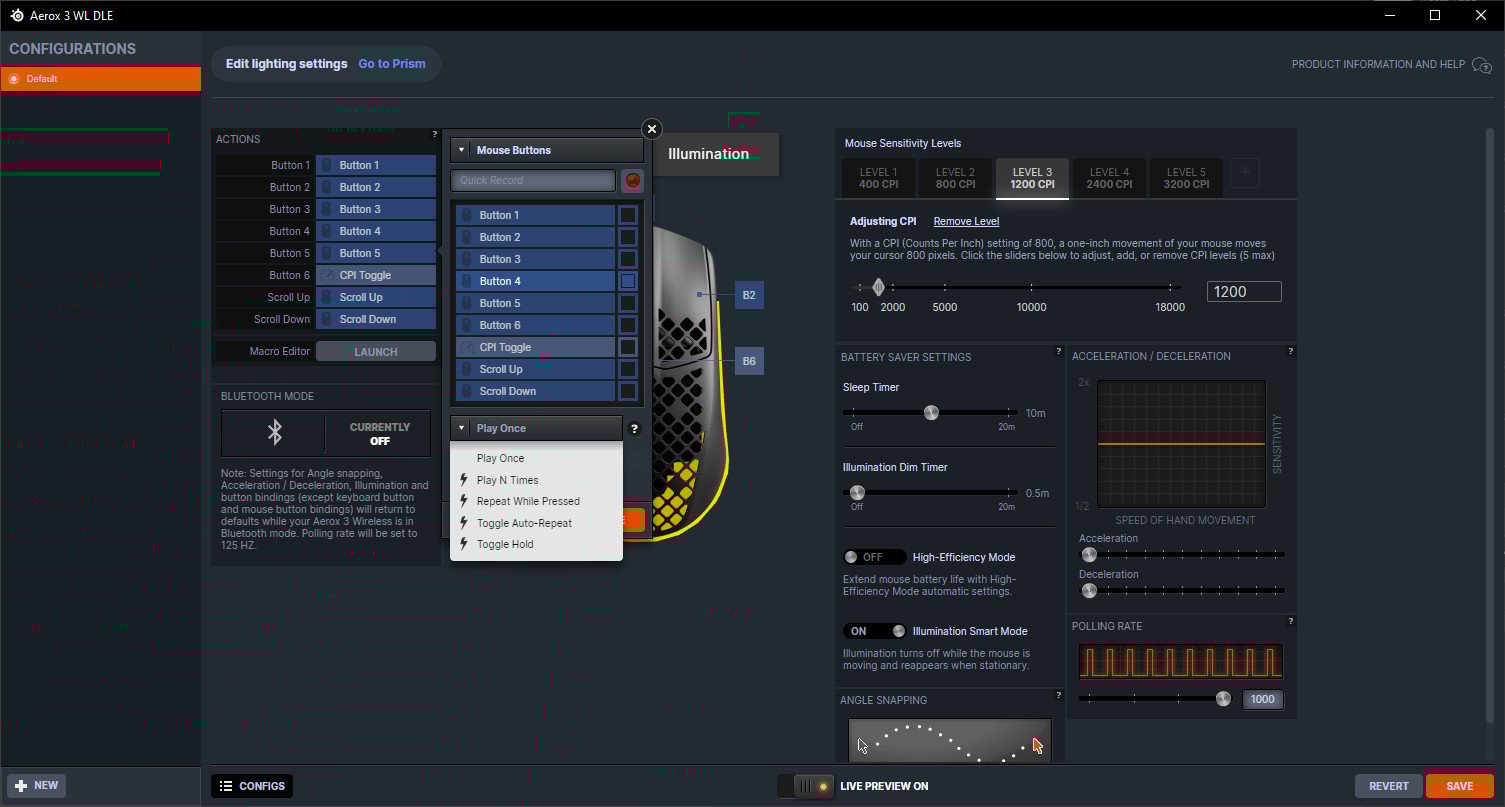Image resolution: width=1505 pixels, height=807 pixels.
Task: Check the Button 5 checkbox in popup list
Action: [x=627, y=303]
